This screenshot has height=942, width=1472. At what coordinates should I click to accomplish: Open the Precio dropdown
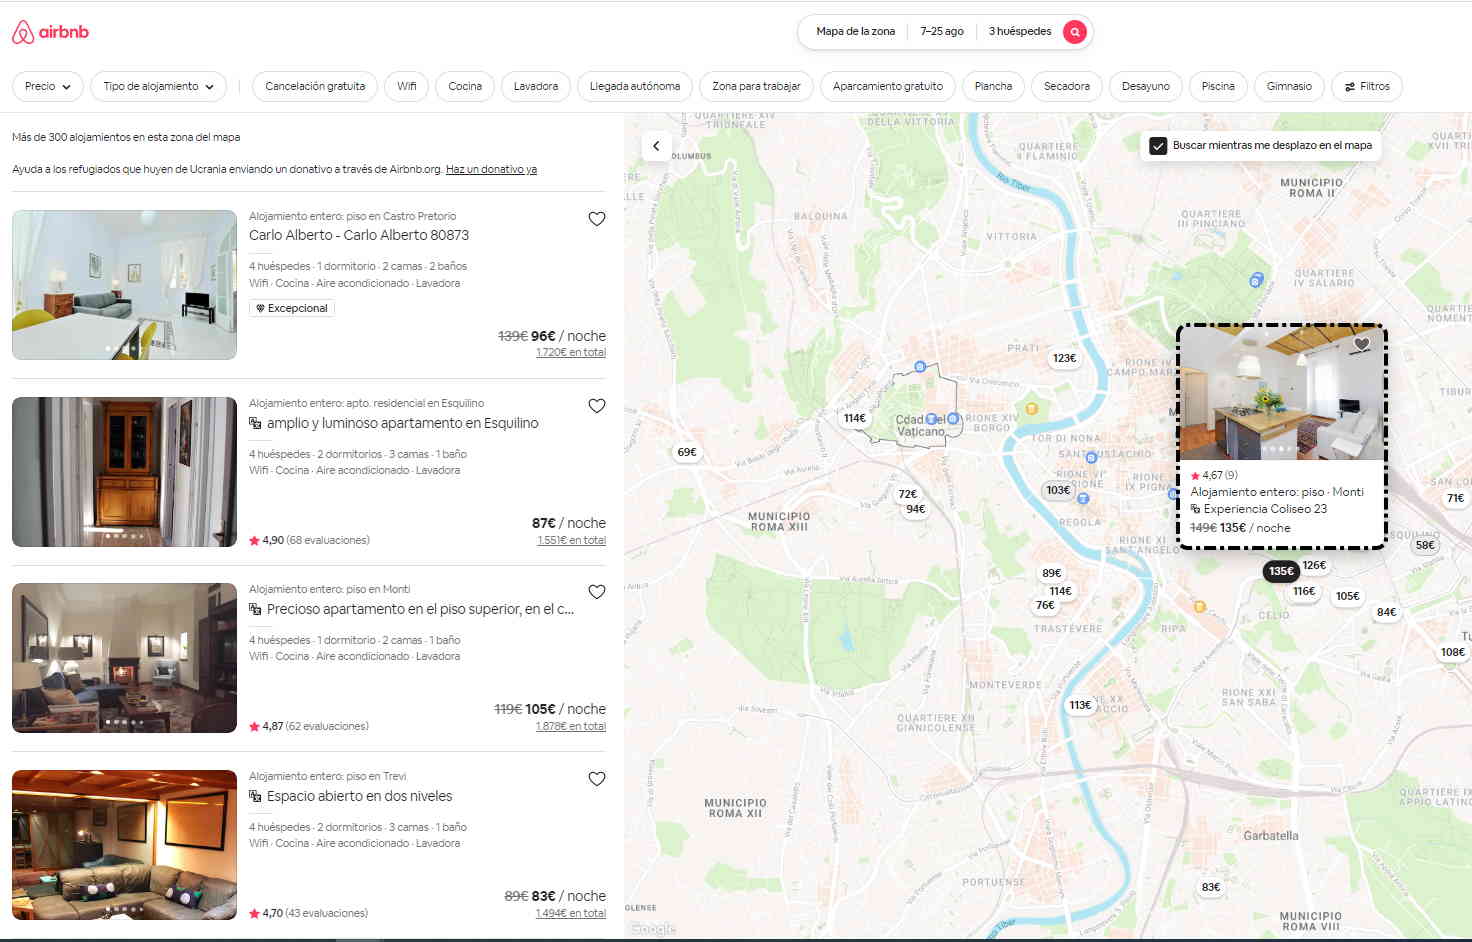47,86
